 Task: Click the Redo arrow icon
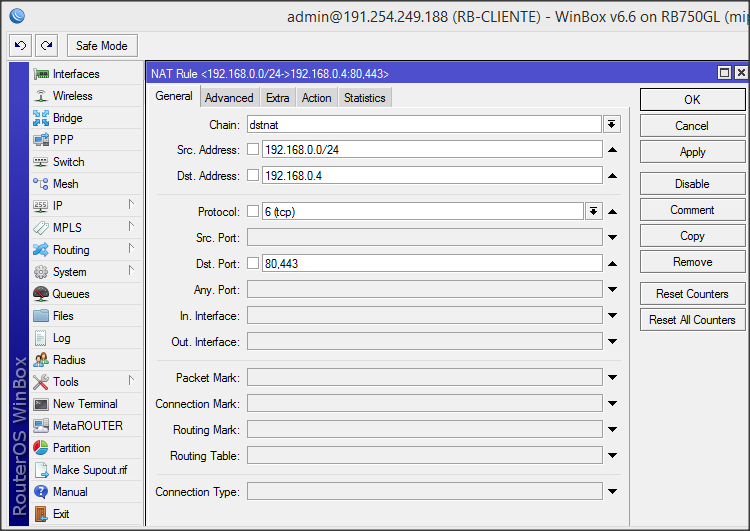(46, 46)
